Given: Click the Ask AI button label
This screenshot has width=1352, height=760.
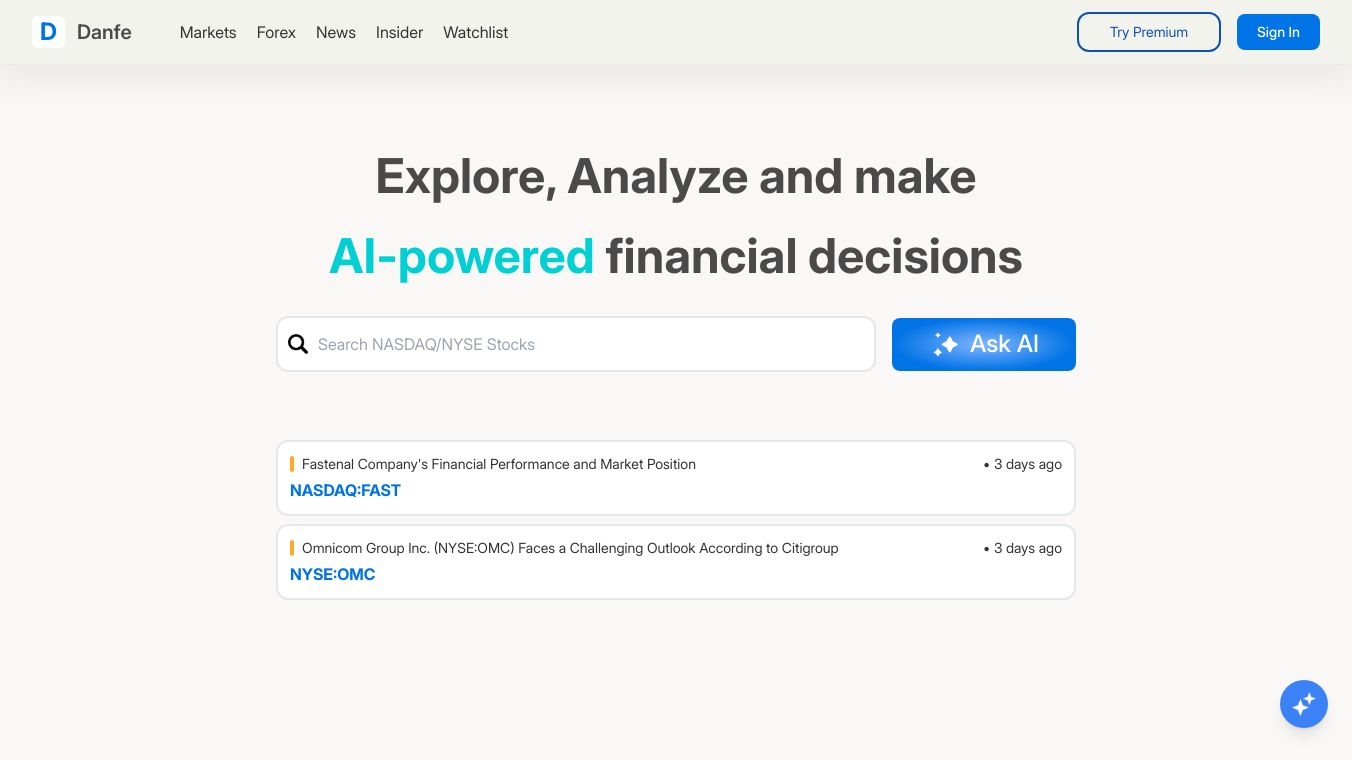Looking at the screenshot, I should point(1004,344).
